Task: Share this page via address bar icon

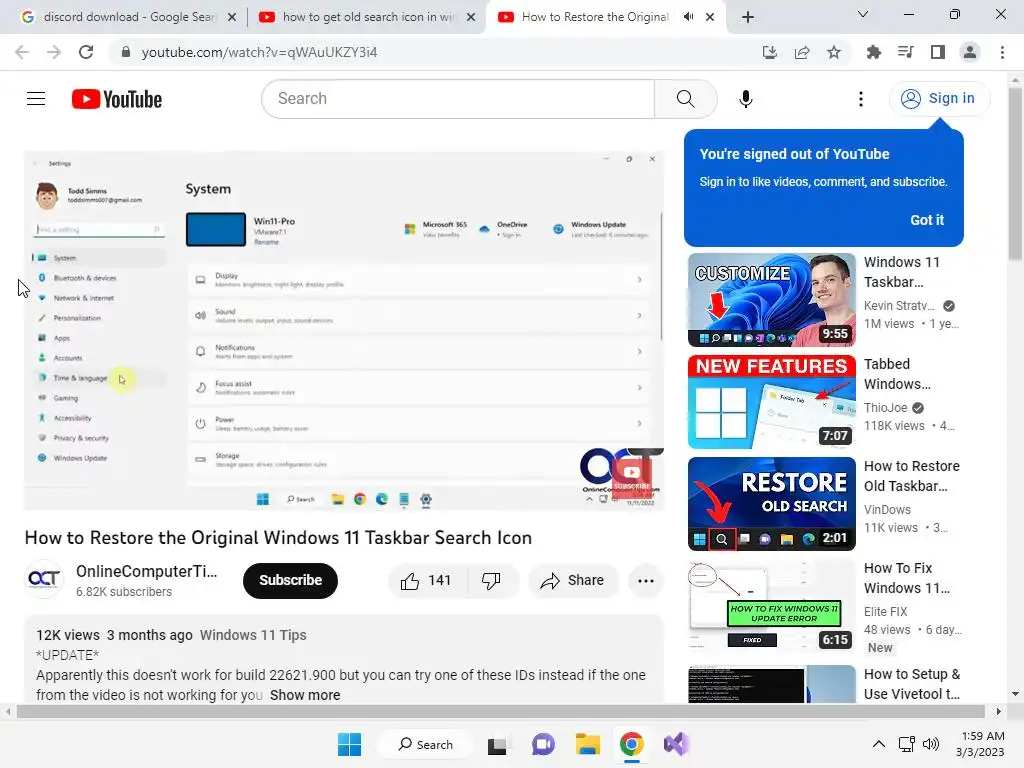Action: [801, 52]
